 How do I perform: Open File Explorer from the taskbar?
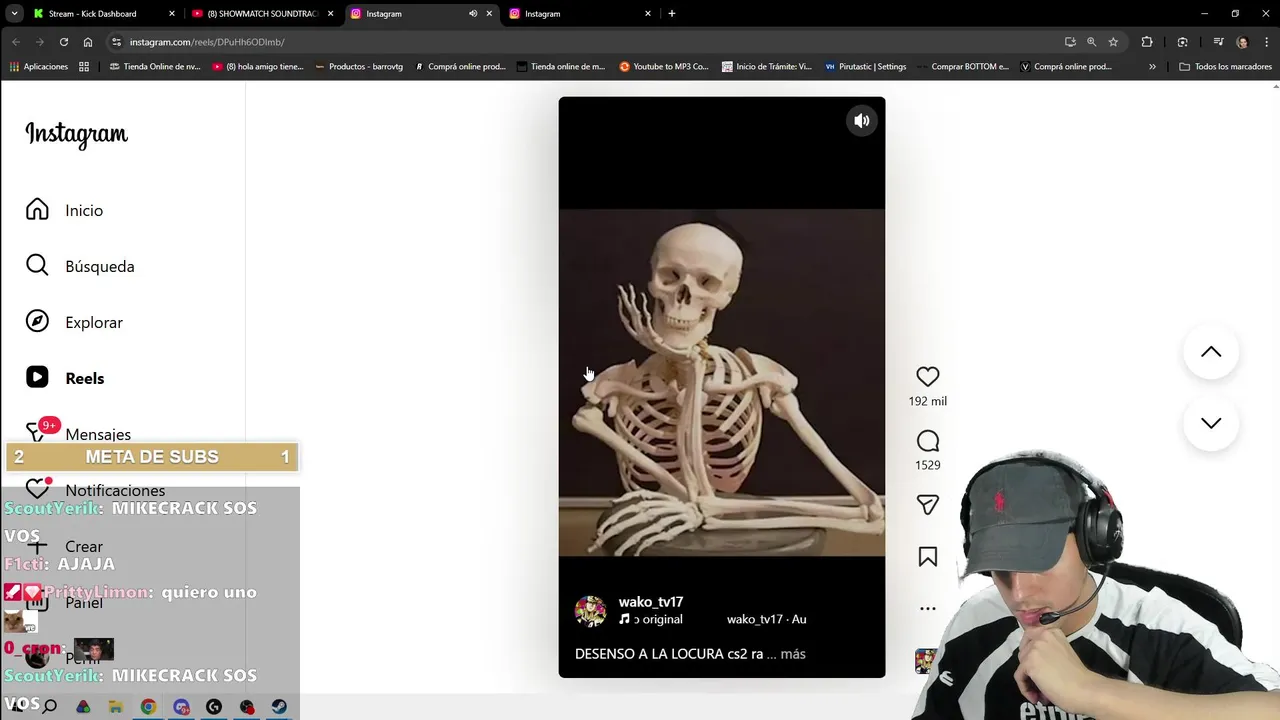pyautogui.click(x=115, y=707)
